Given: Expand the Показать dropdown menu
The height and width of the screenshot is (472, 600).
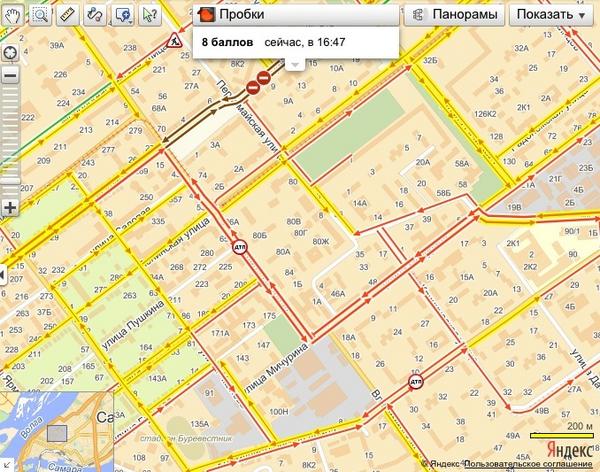Looking at the screenshot, I should [x=551, y=15].
